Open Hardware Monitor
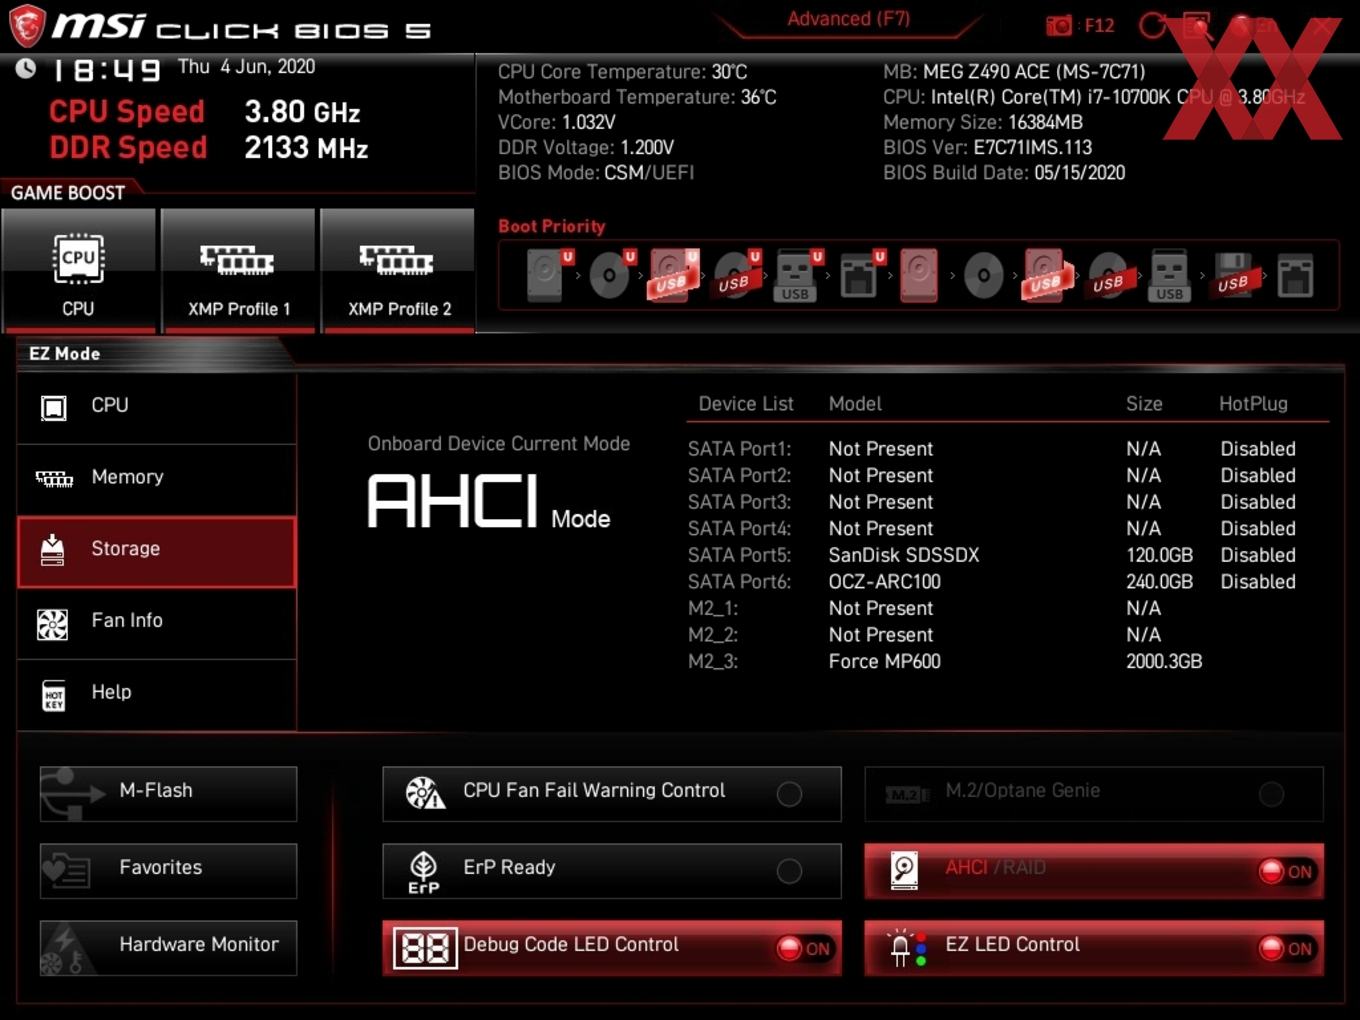 [x=168, y=948]
